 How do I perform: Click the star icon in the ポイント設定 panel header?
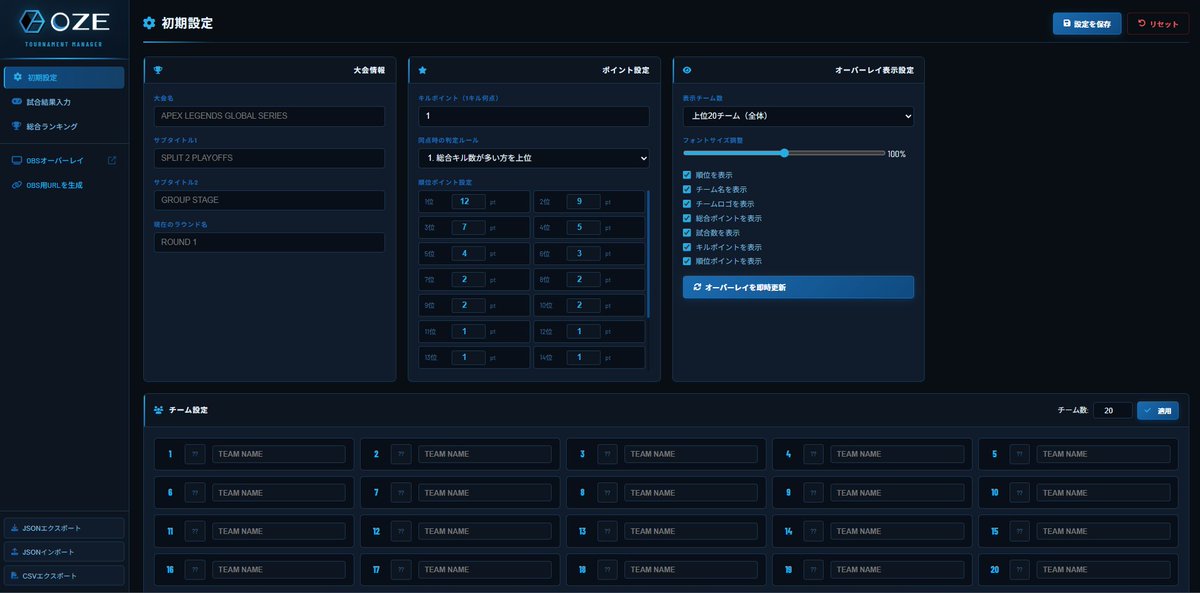pyautogui.click(x=422, y=70)
